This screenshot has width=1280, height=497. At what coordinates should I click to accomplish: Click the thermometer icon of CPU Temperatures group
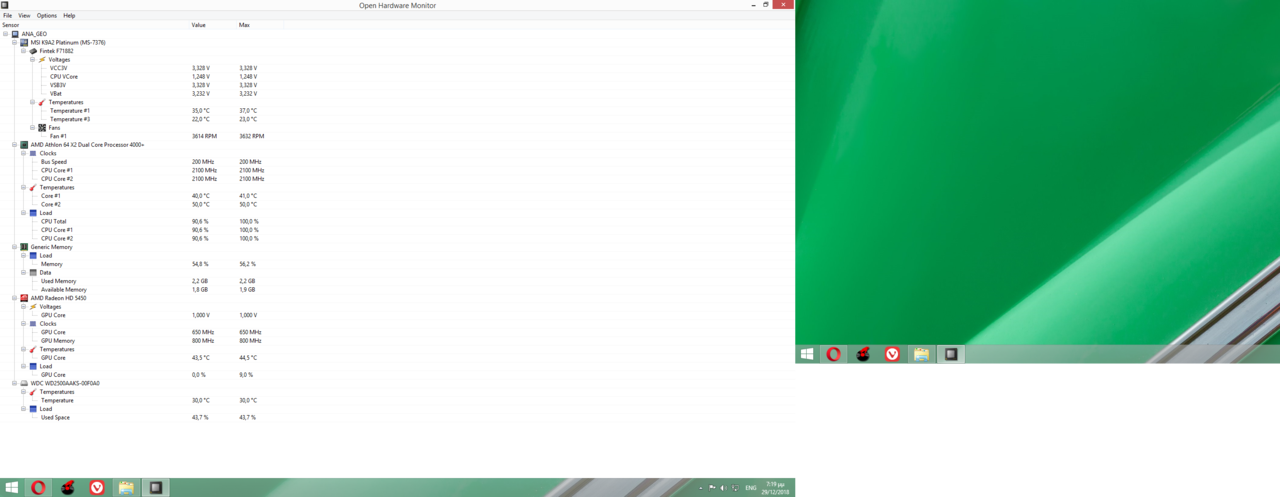[x=33, y=187]
